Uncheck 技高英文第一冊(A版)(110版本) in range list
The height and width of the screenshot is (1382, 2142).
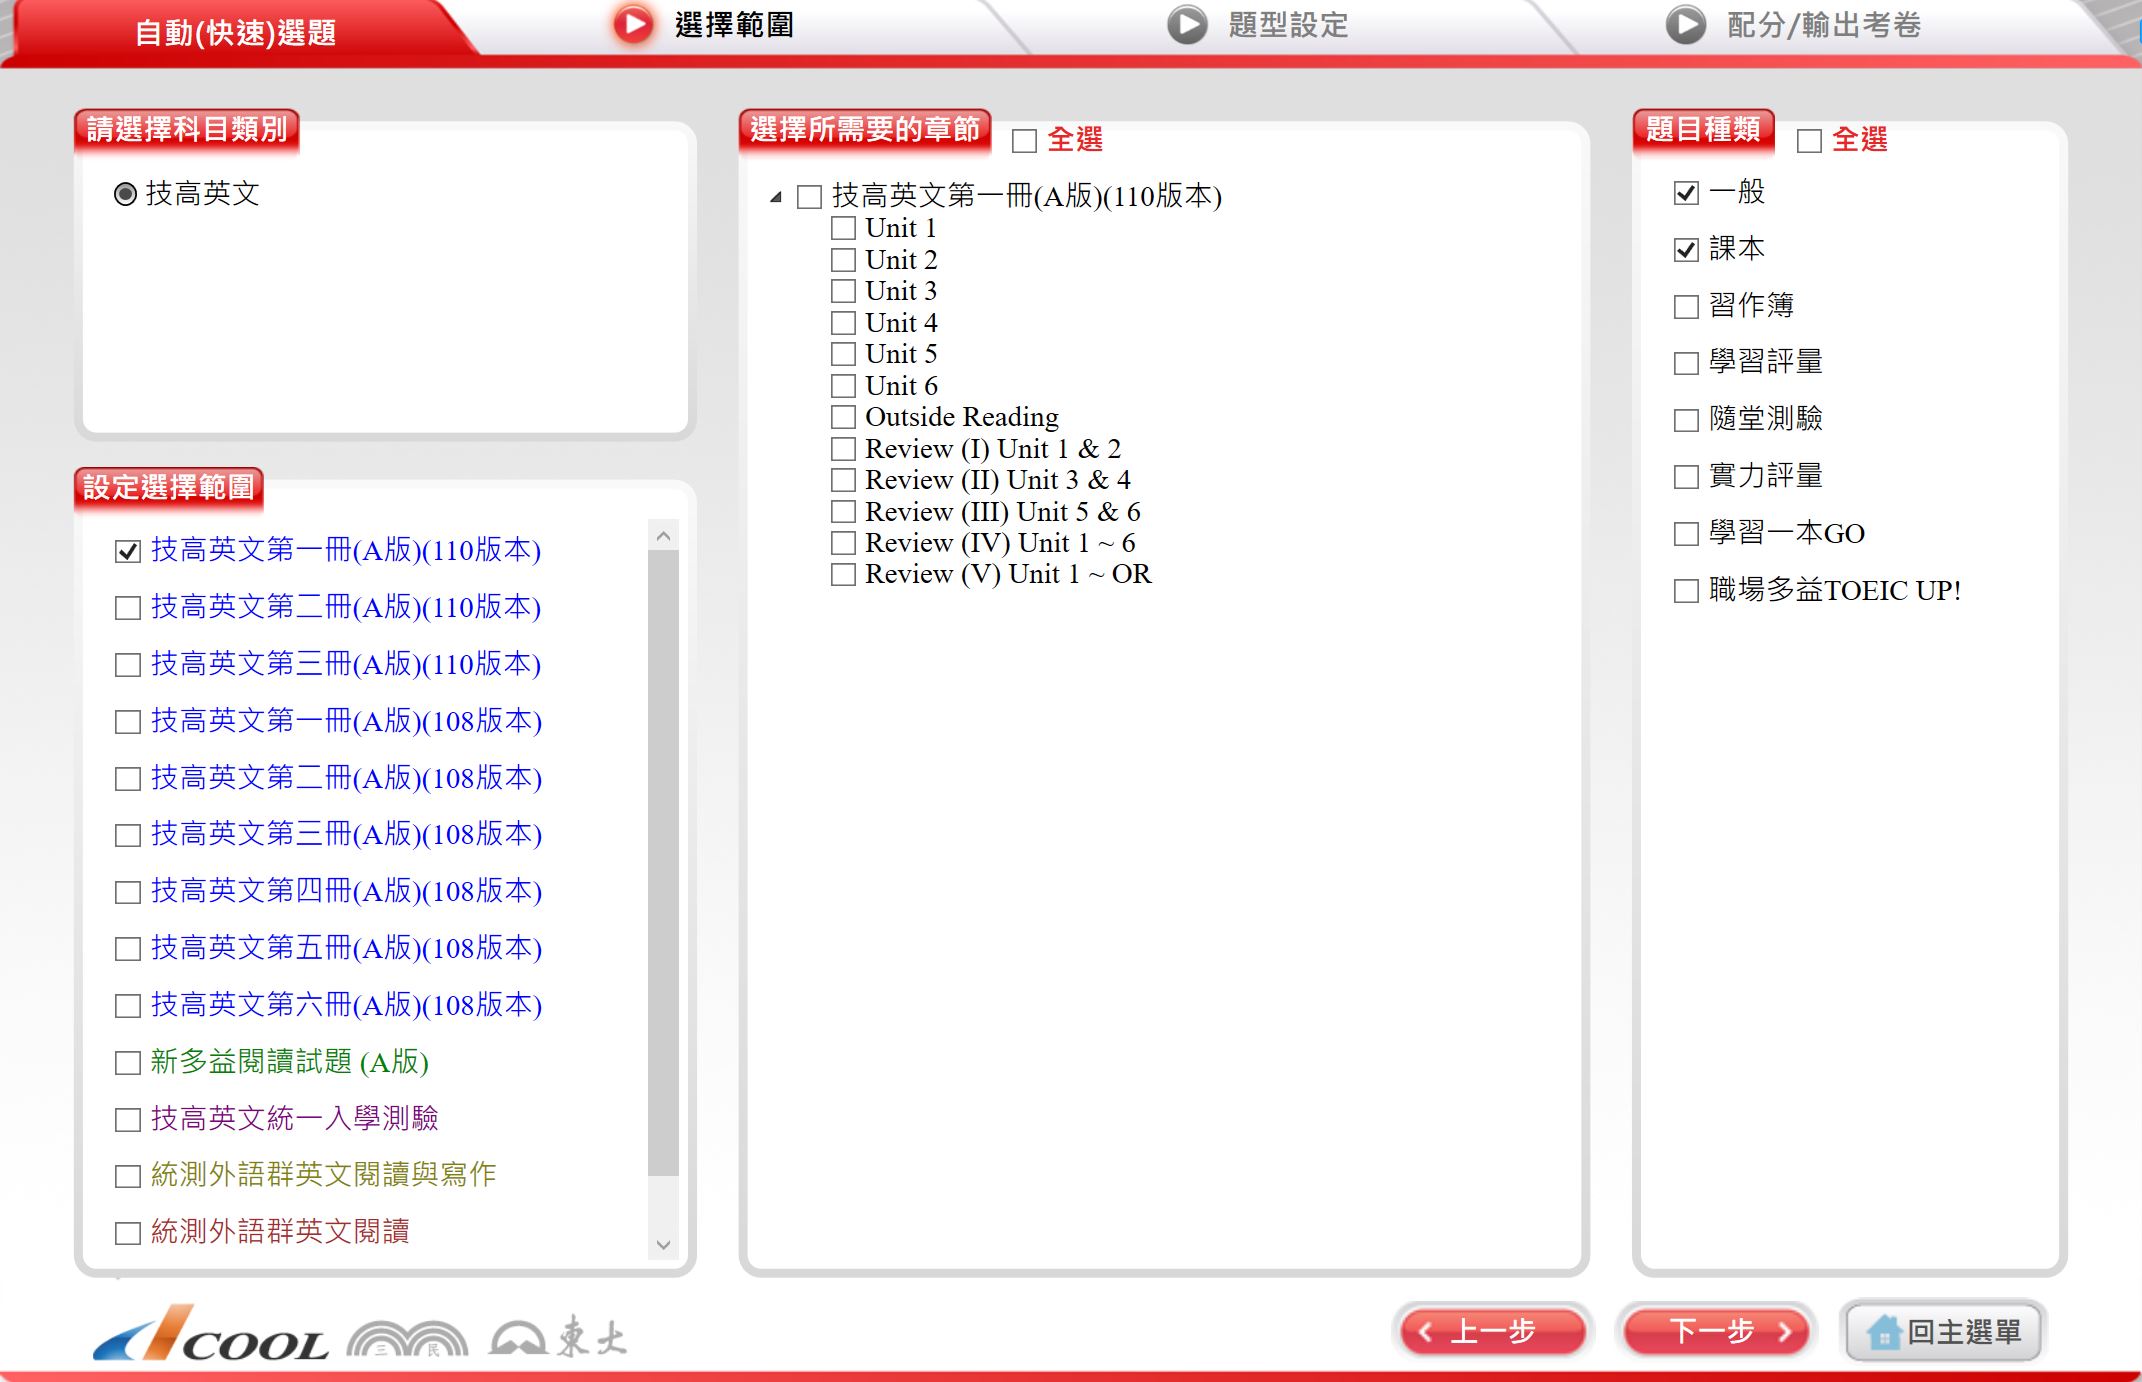tap(127, 551)
